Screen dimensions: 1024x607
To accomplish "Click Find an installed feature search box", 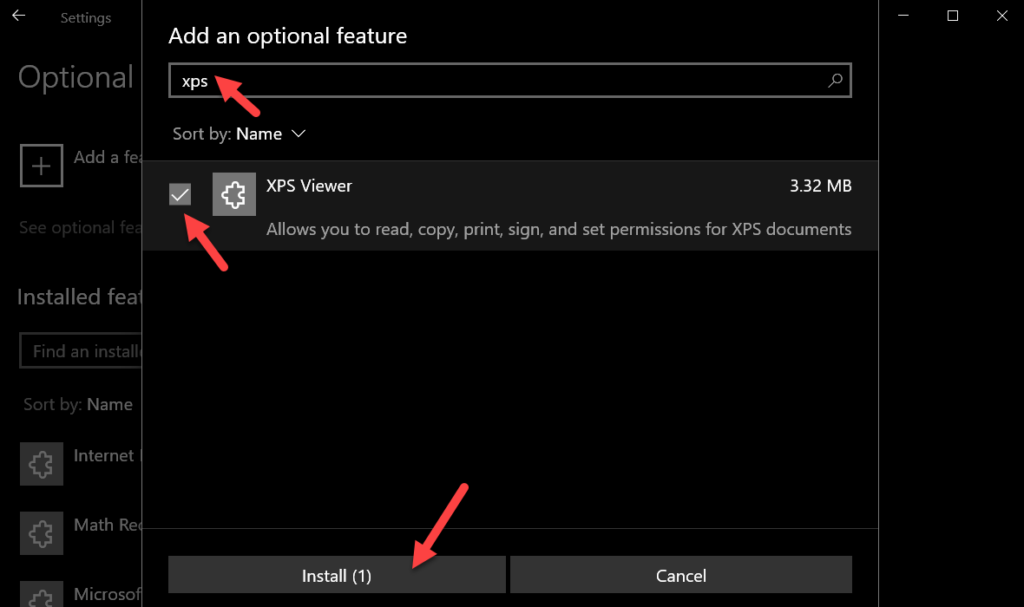I will 81,351.
